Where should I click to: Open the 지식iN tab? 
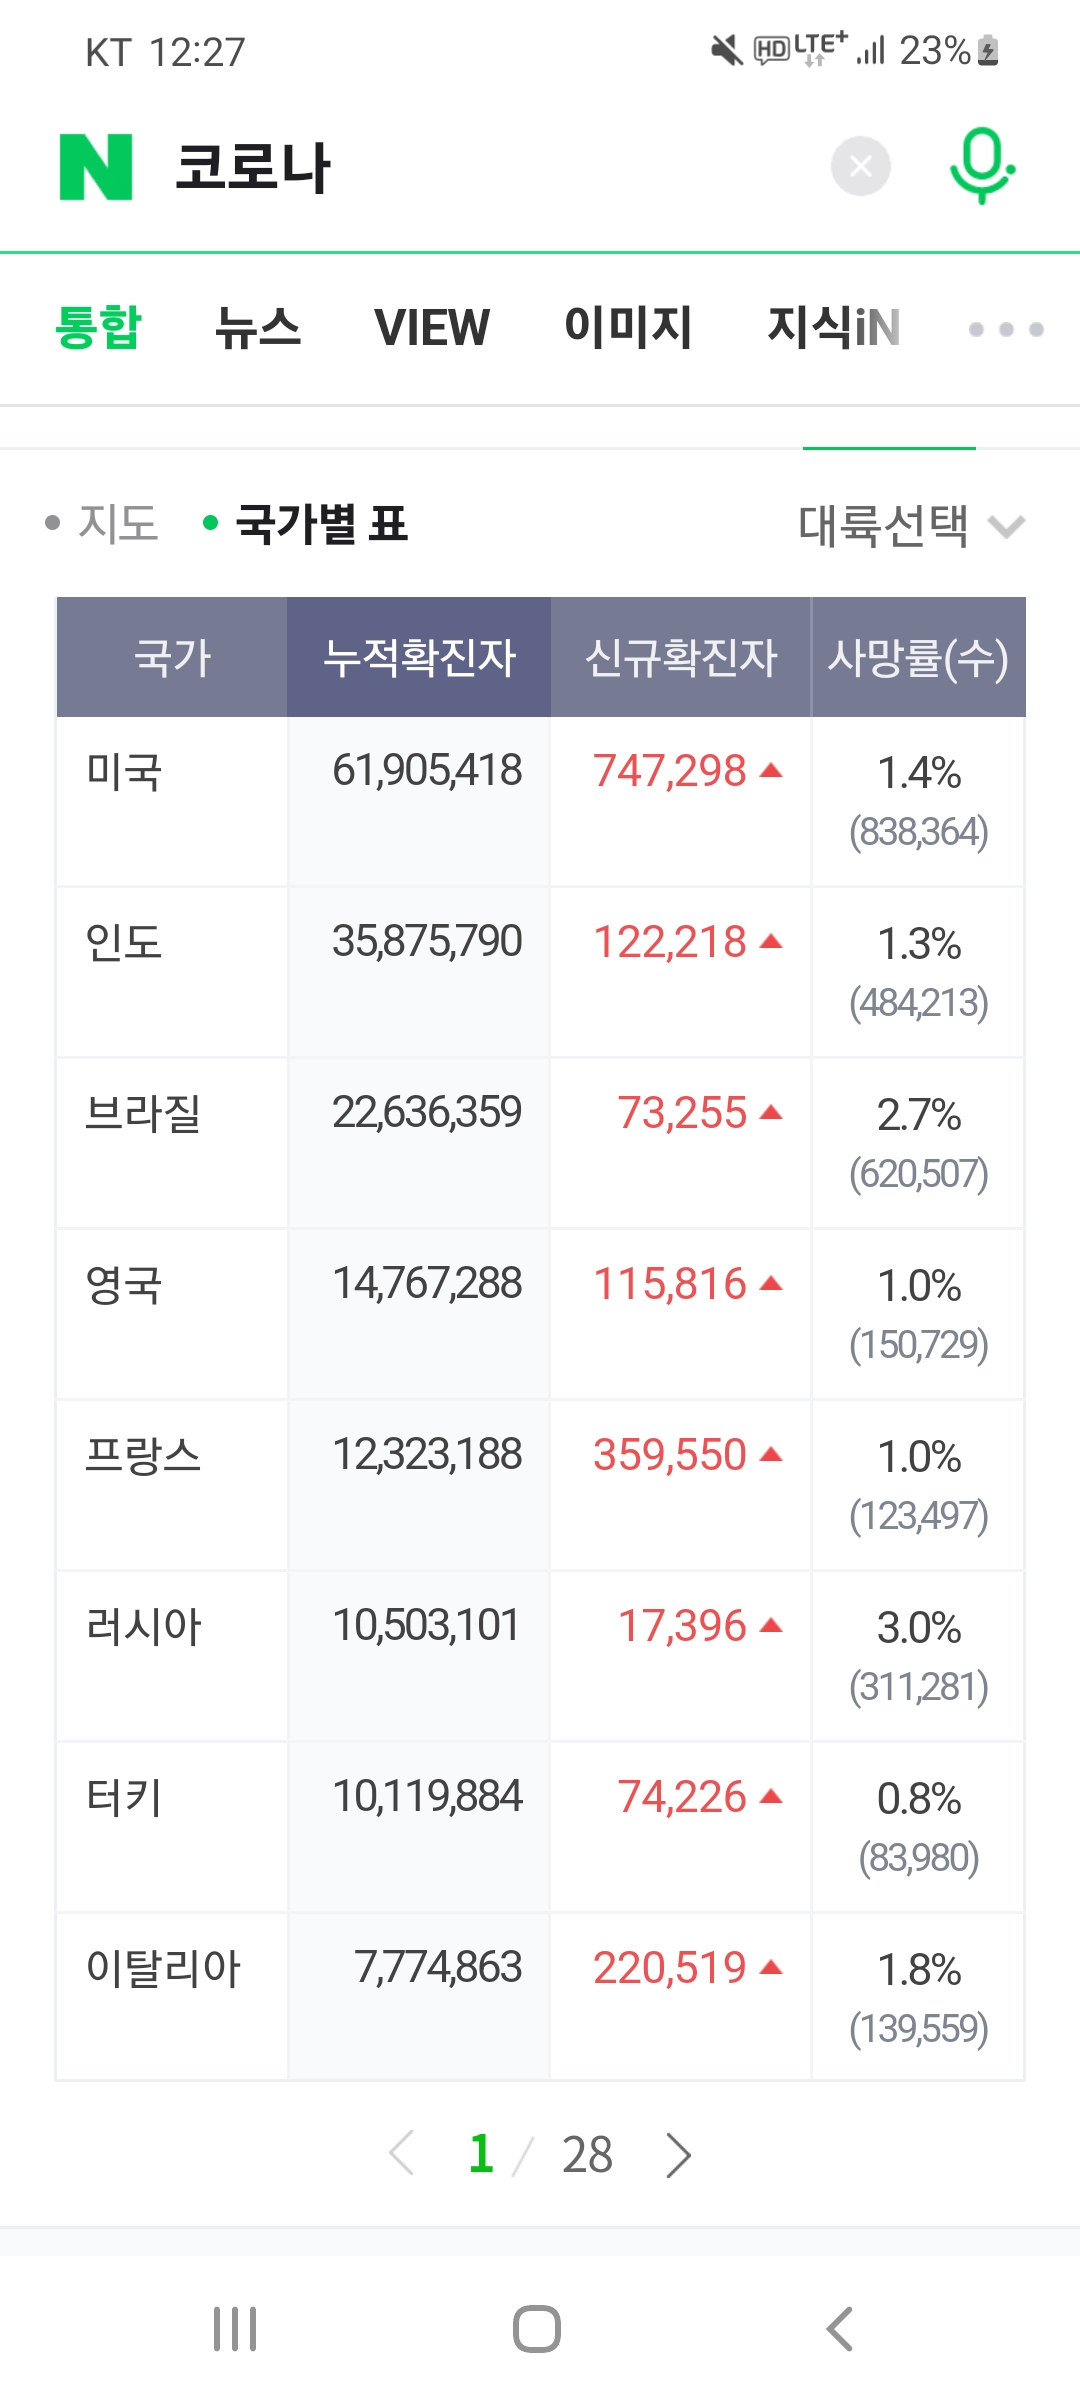(x=834, y=327)
